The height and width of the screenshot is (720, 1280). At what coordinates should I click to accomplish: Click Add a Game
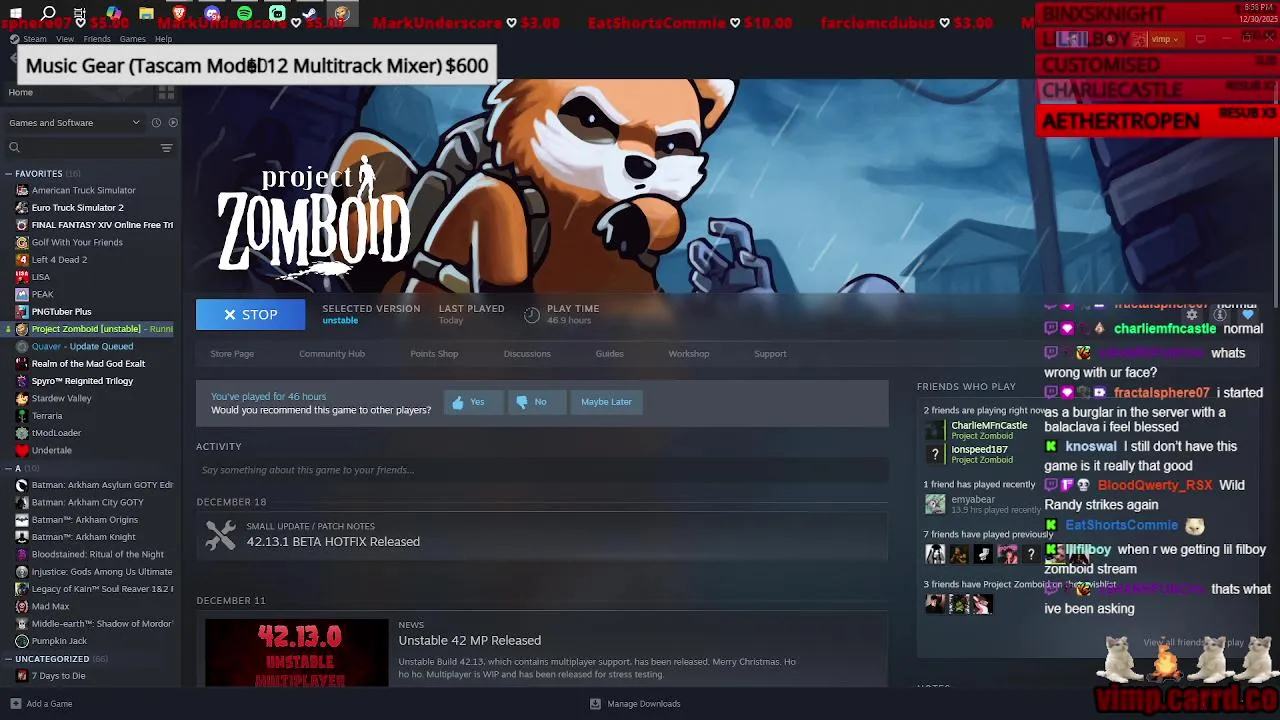(x=41, y=704)
